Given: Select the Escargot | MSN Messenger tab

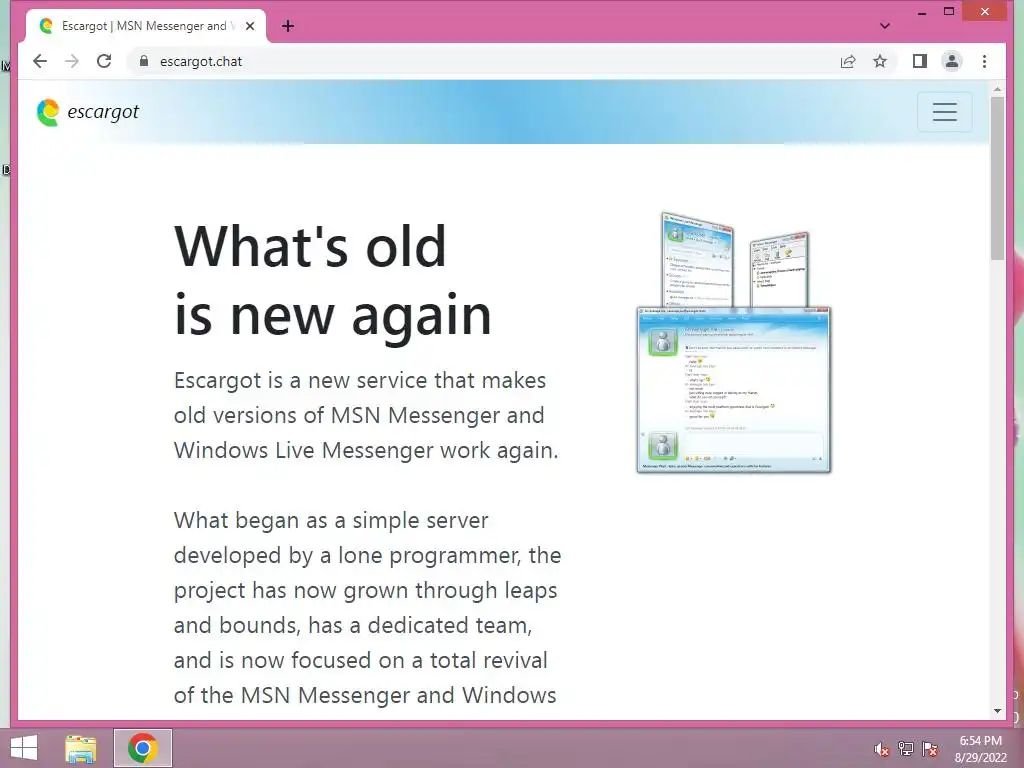Looking at the screenshot, I should pos(146,26).
